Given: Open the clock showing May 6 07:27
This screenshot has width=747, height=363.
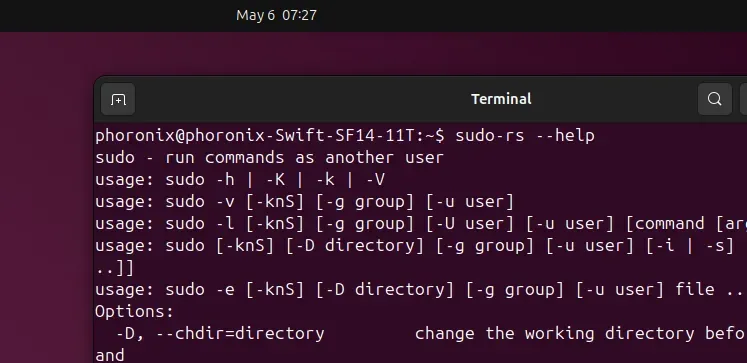Looking at the screenshot, I should [x=276, y=15].
